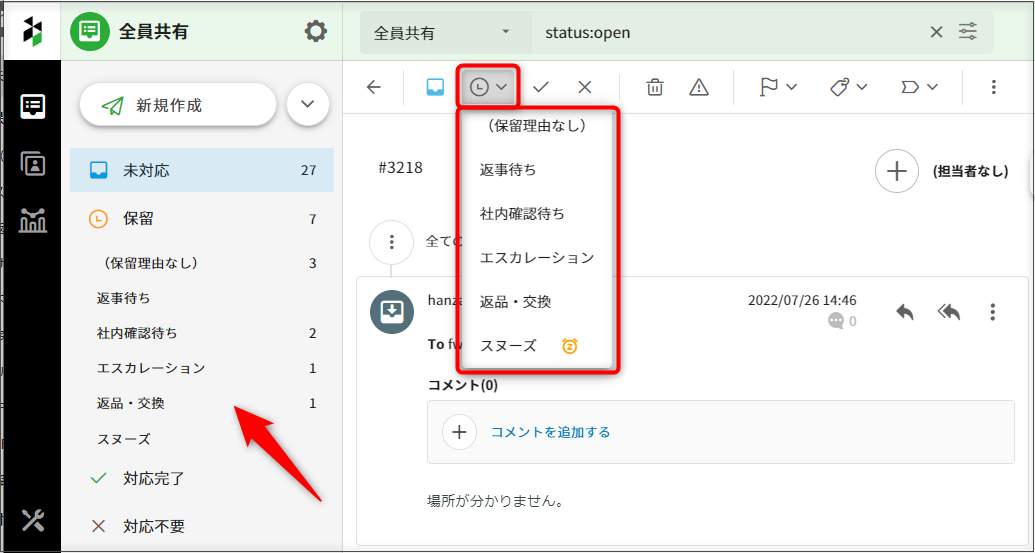Open the tag dropdown in toolbar
This screenshot has width=1035, height=553.
848,87
